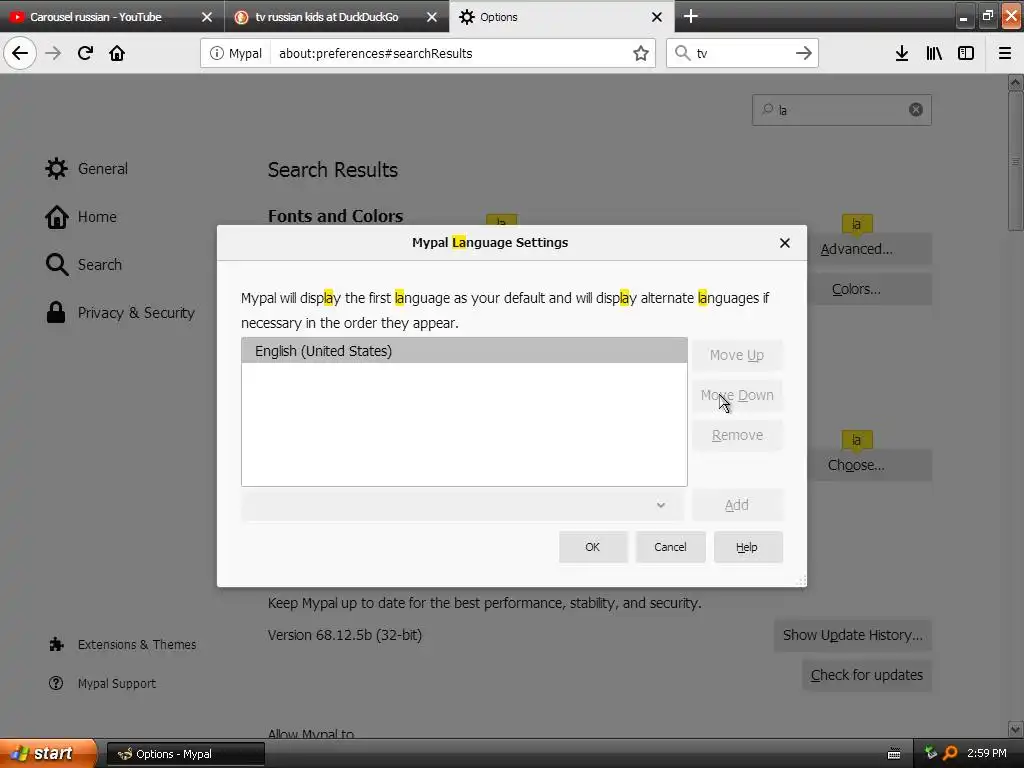1024x768 pixels.
Task: Click the tray network status icon
Action: point(931,753)
